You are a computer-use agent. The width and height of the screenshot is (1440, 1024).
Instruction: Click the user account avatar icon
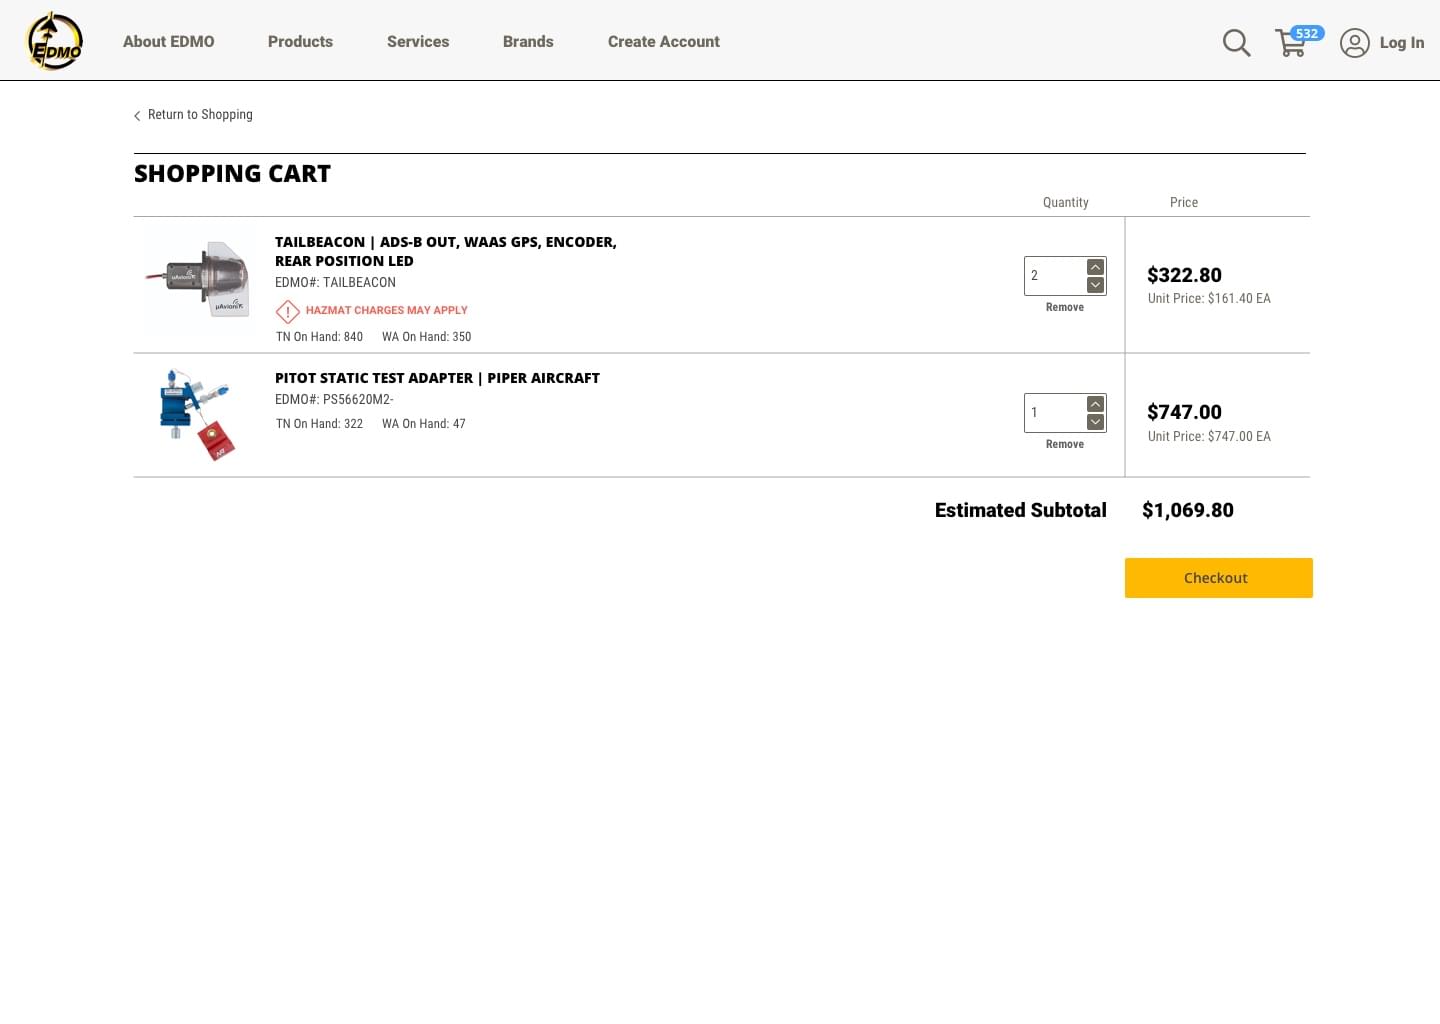click(x=1354, y=43)
